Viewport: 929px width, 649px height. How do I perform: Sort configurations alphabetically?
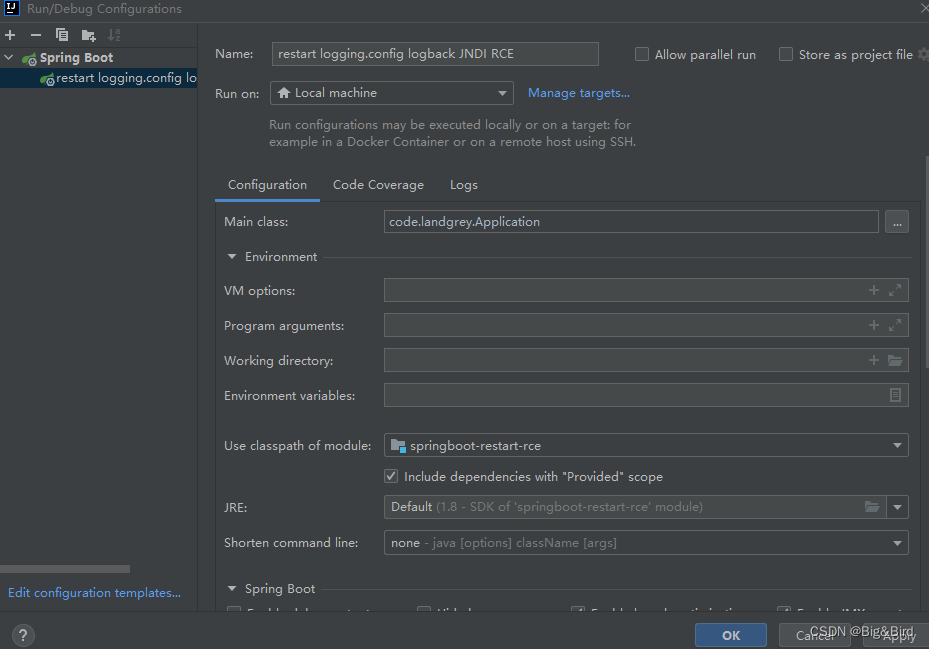click(115, 34)
